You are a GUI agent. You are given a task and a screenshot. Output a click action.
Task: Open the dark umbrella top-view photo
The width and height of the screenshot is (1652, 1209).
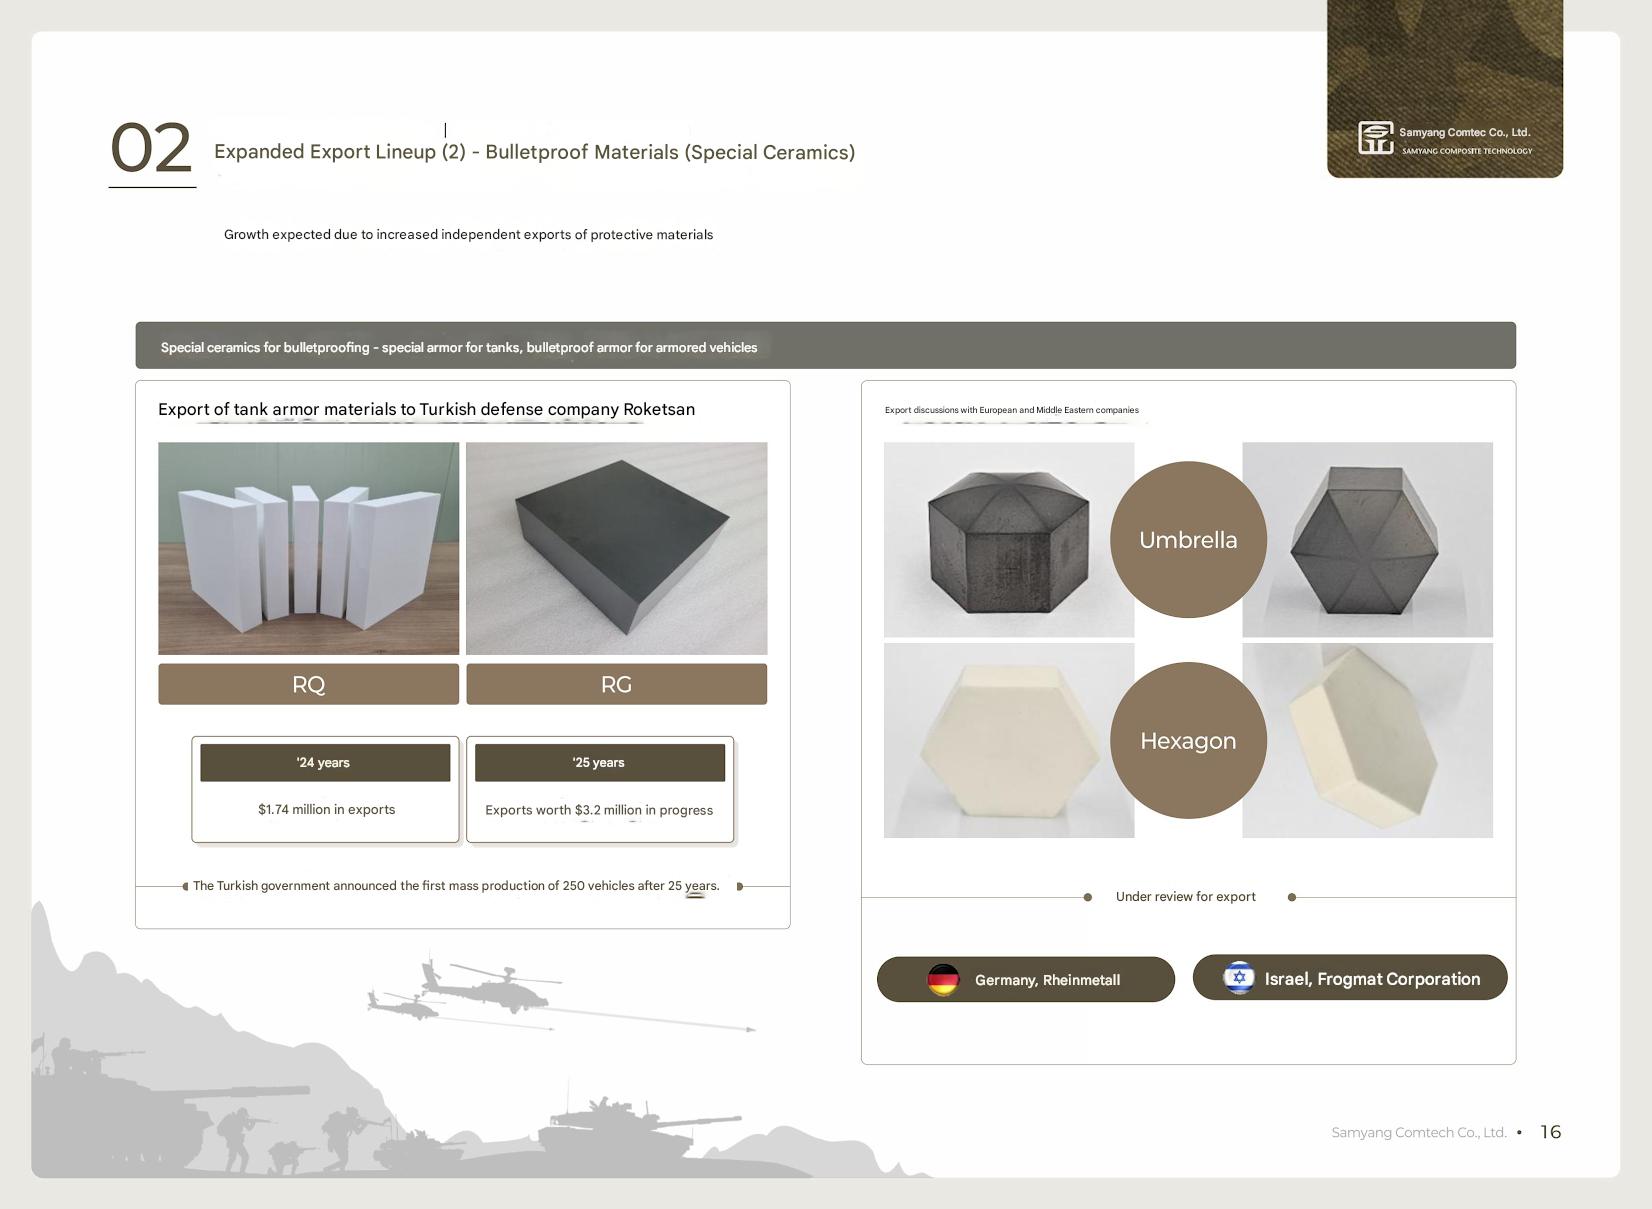pos(1368,540)
